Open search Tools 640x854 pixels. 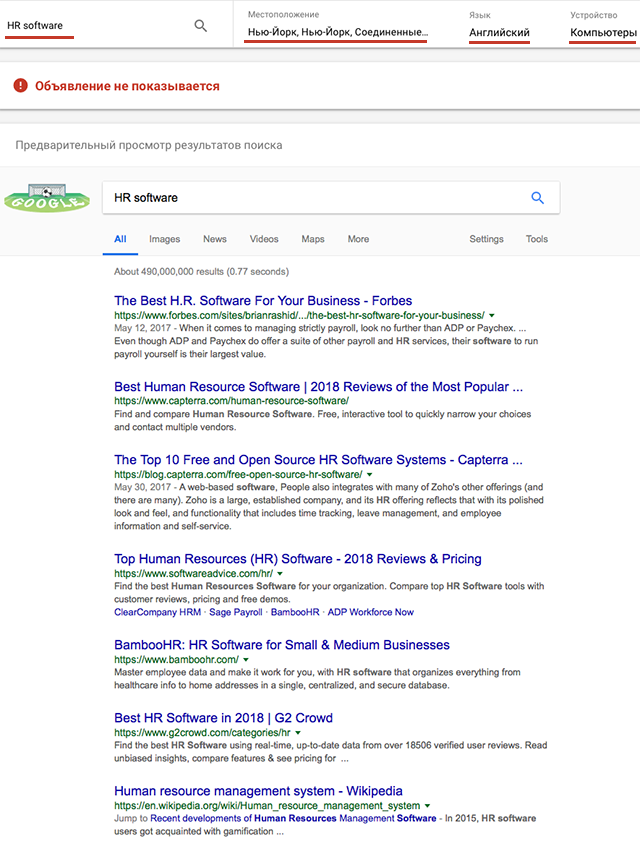[537, 239]
